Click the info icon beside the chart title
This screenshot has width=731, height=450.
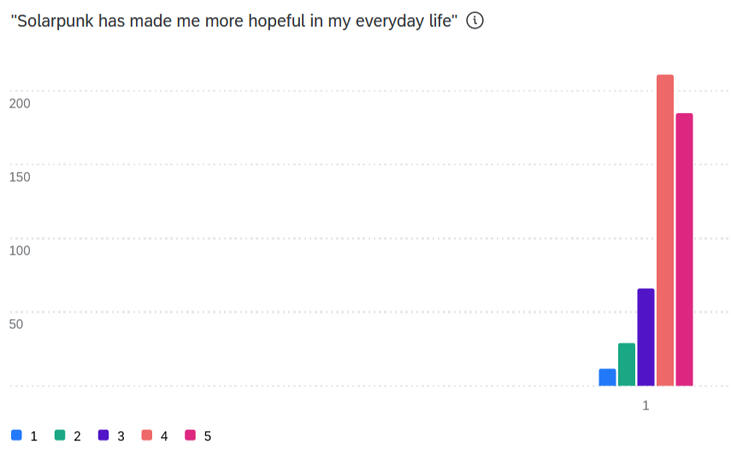click(x=475, y=21)
